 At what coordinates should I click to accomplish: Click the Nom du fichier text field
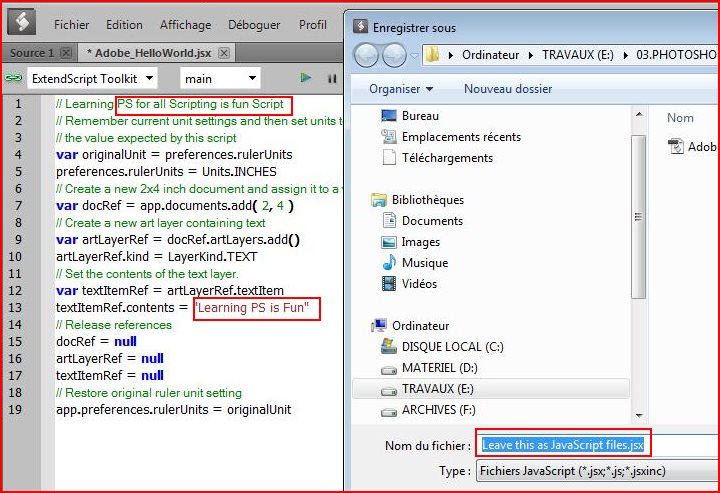(x=565, y=446)
